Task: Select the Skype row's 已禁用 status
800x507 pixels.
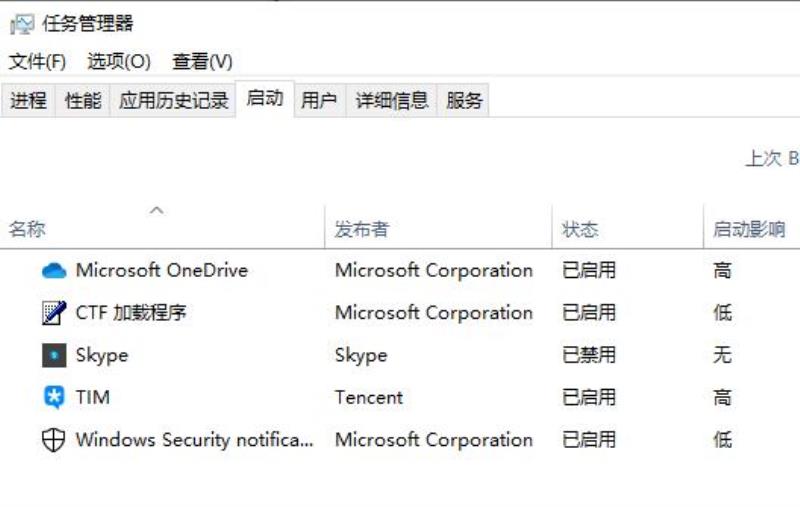Action: click(589, 355)
